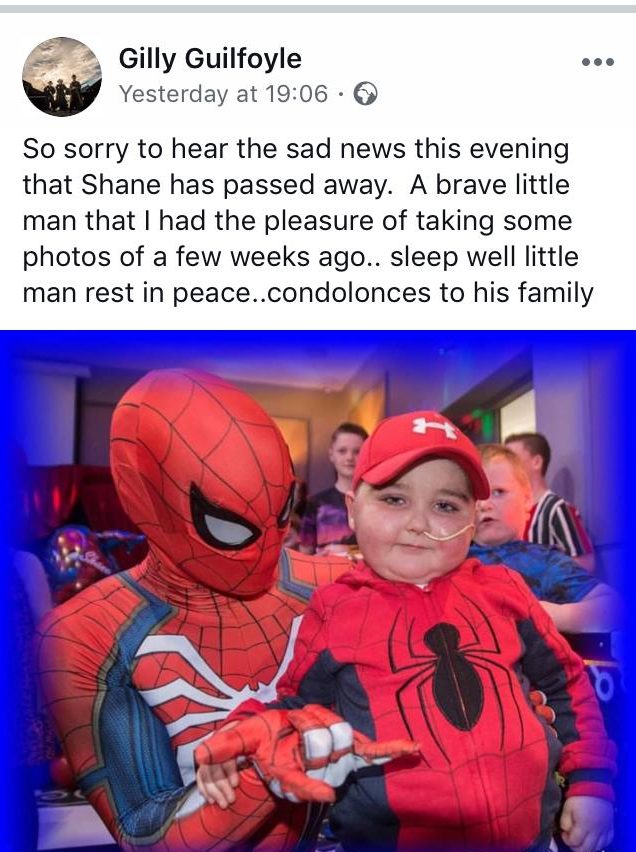Click the Under Armour logo on red cap
The height and width of the screenshot is (852, 636).
pyautogui.click(x=434, y=427)
